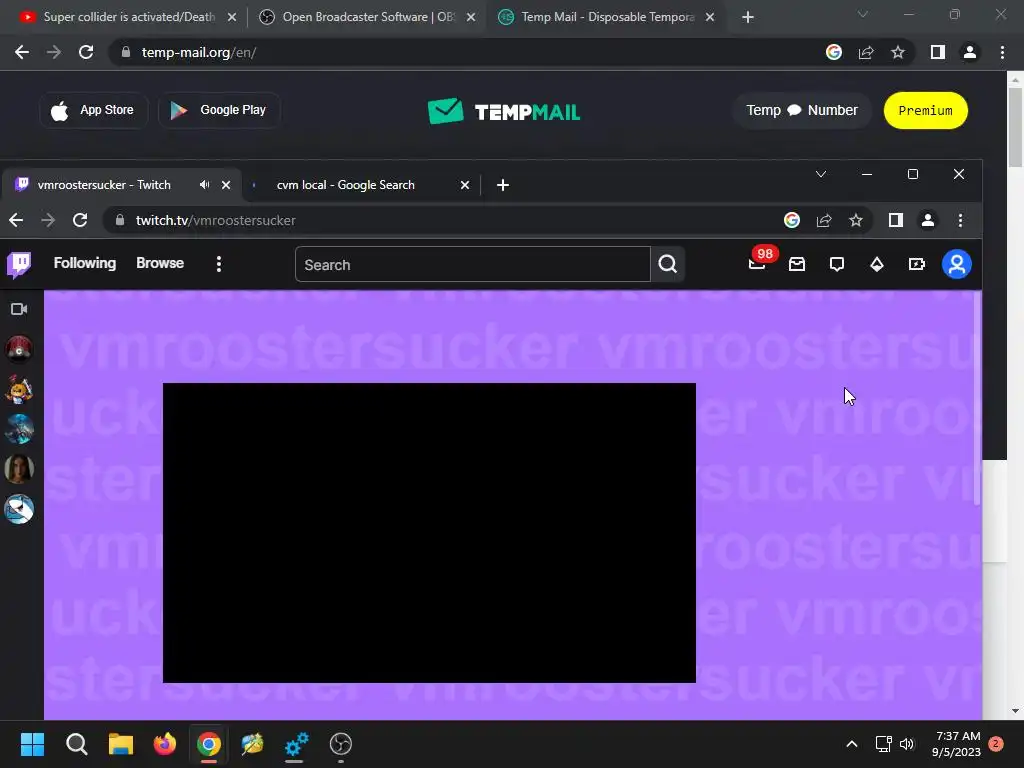
Task: Open a new tab in the Temp Mail window
Action: pos(748,18)
